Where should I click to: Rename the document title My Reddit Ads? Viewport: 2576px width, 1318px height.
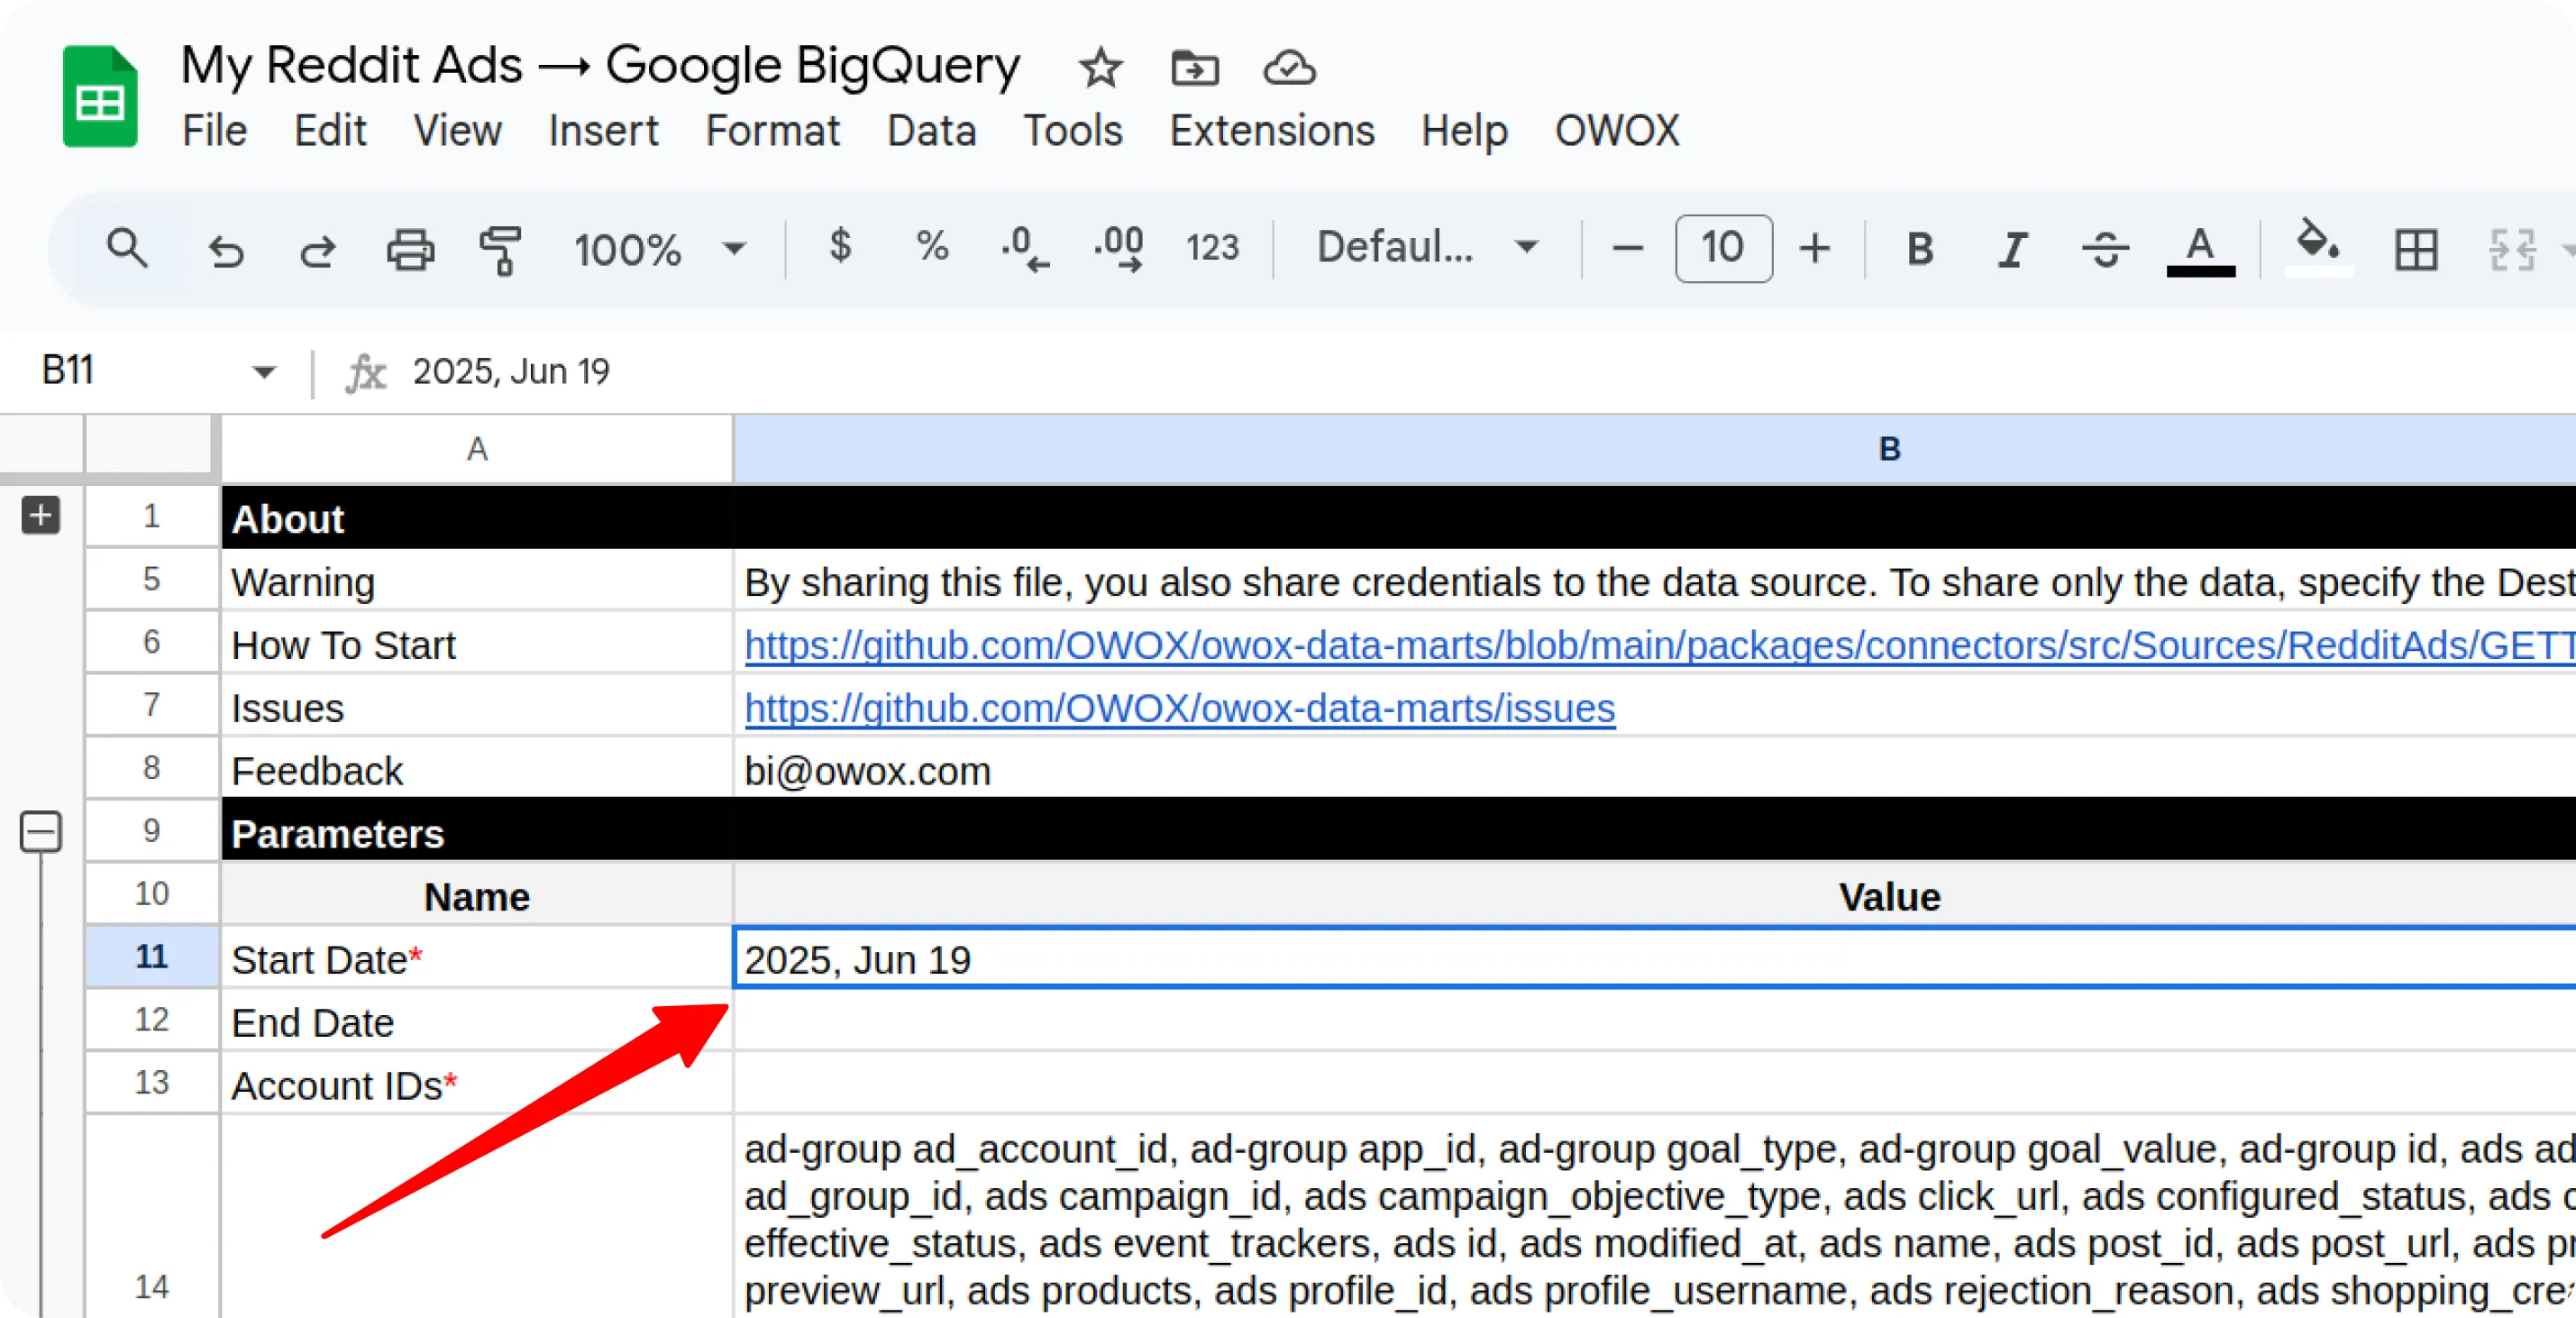pos(600,65)
